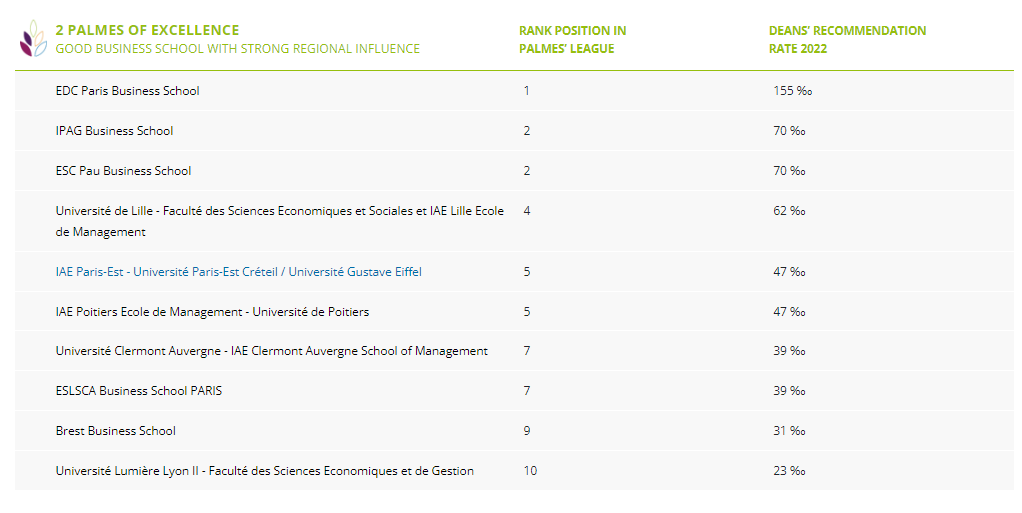Click rank 10 for Lyon II
This screenshot has height=513, width=1022.
530,471
